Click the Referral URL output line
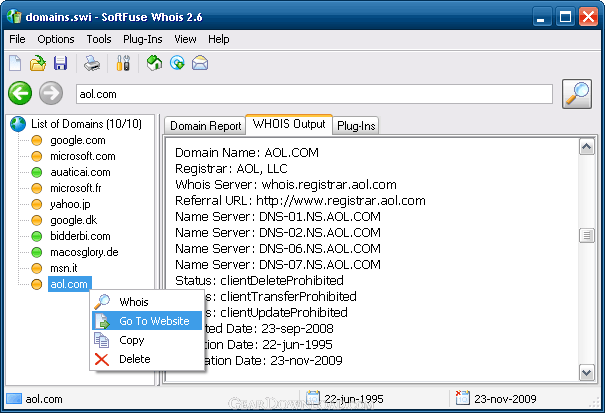The width and height of the screenshot is (605, 413). click(300, 201)
